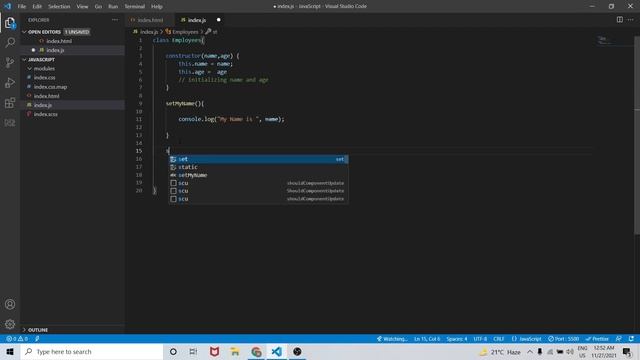
Task: Click the Windows Start button
Action: [x=10, y=351]
